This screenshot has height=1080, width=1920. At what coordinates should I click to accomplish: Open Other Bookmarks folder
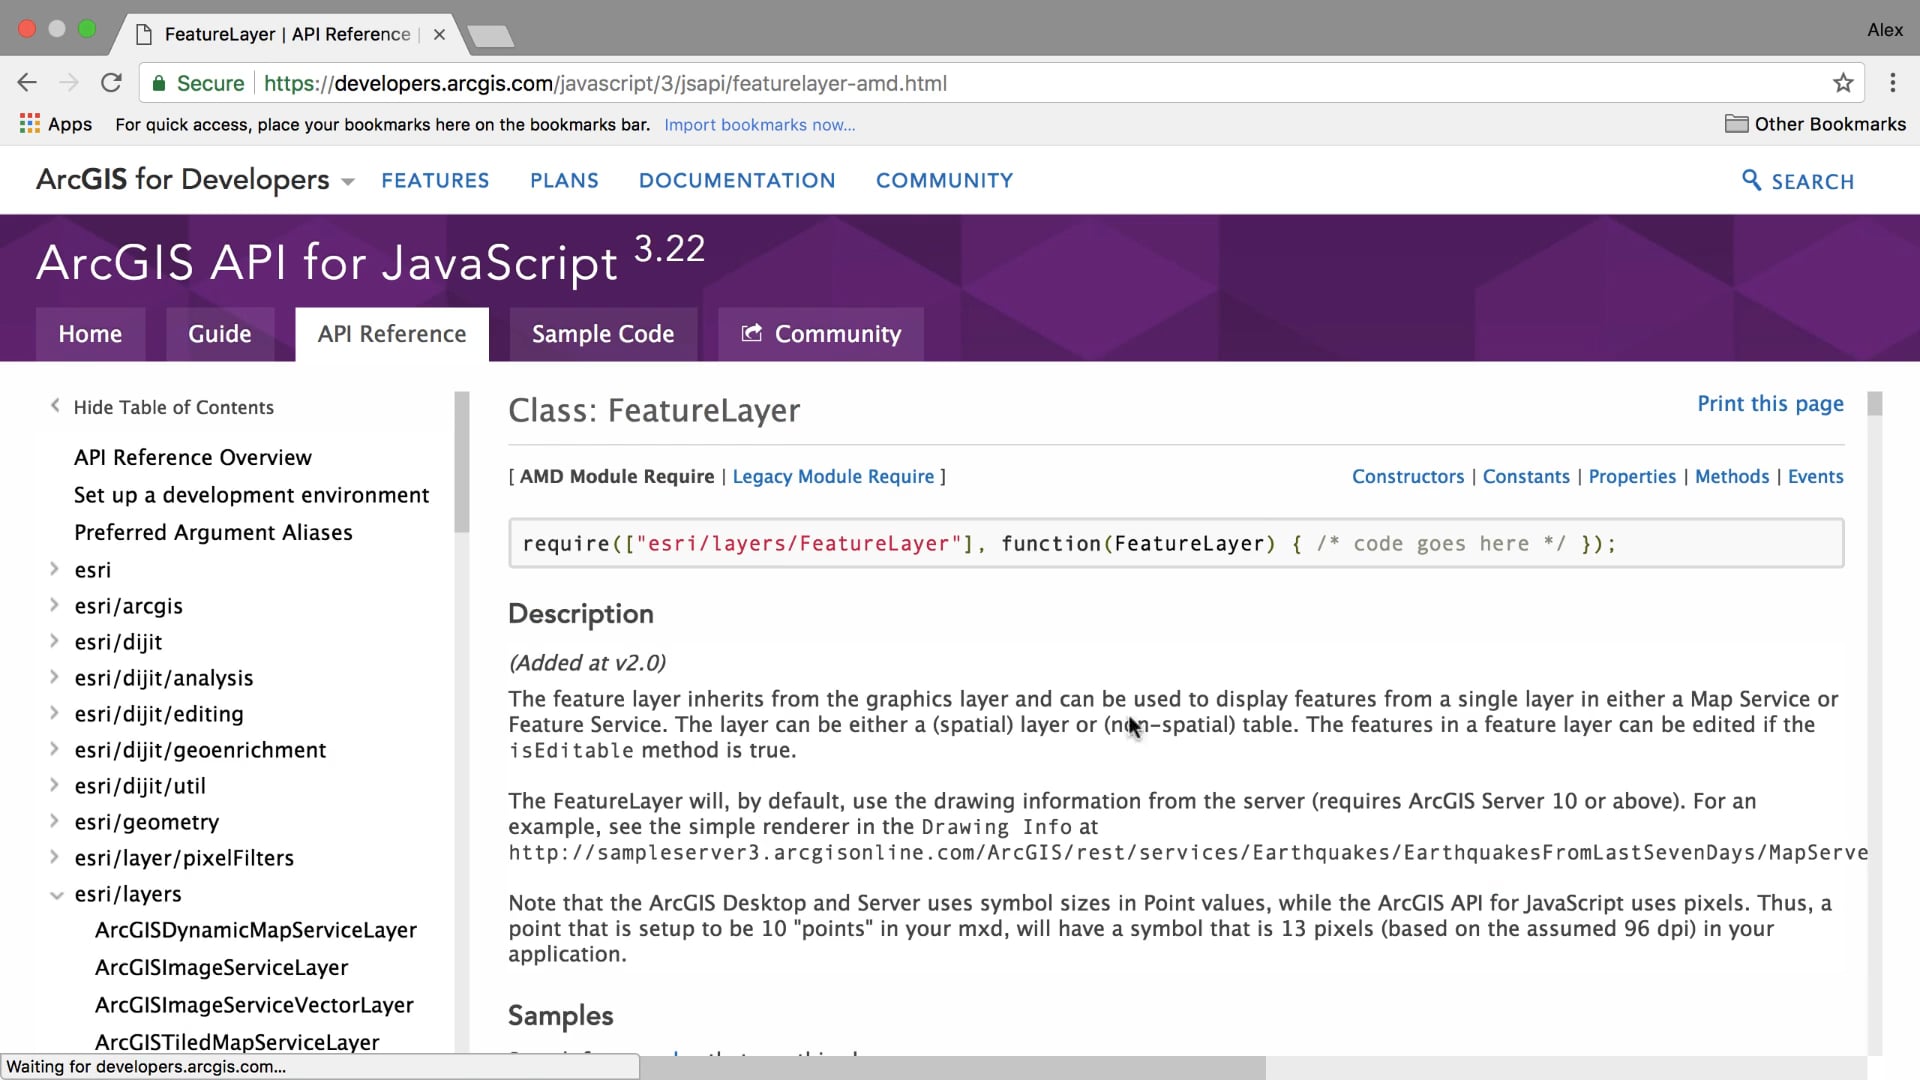pos(1815,124)
